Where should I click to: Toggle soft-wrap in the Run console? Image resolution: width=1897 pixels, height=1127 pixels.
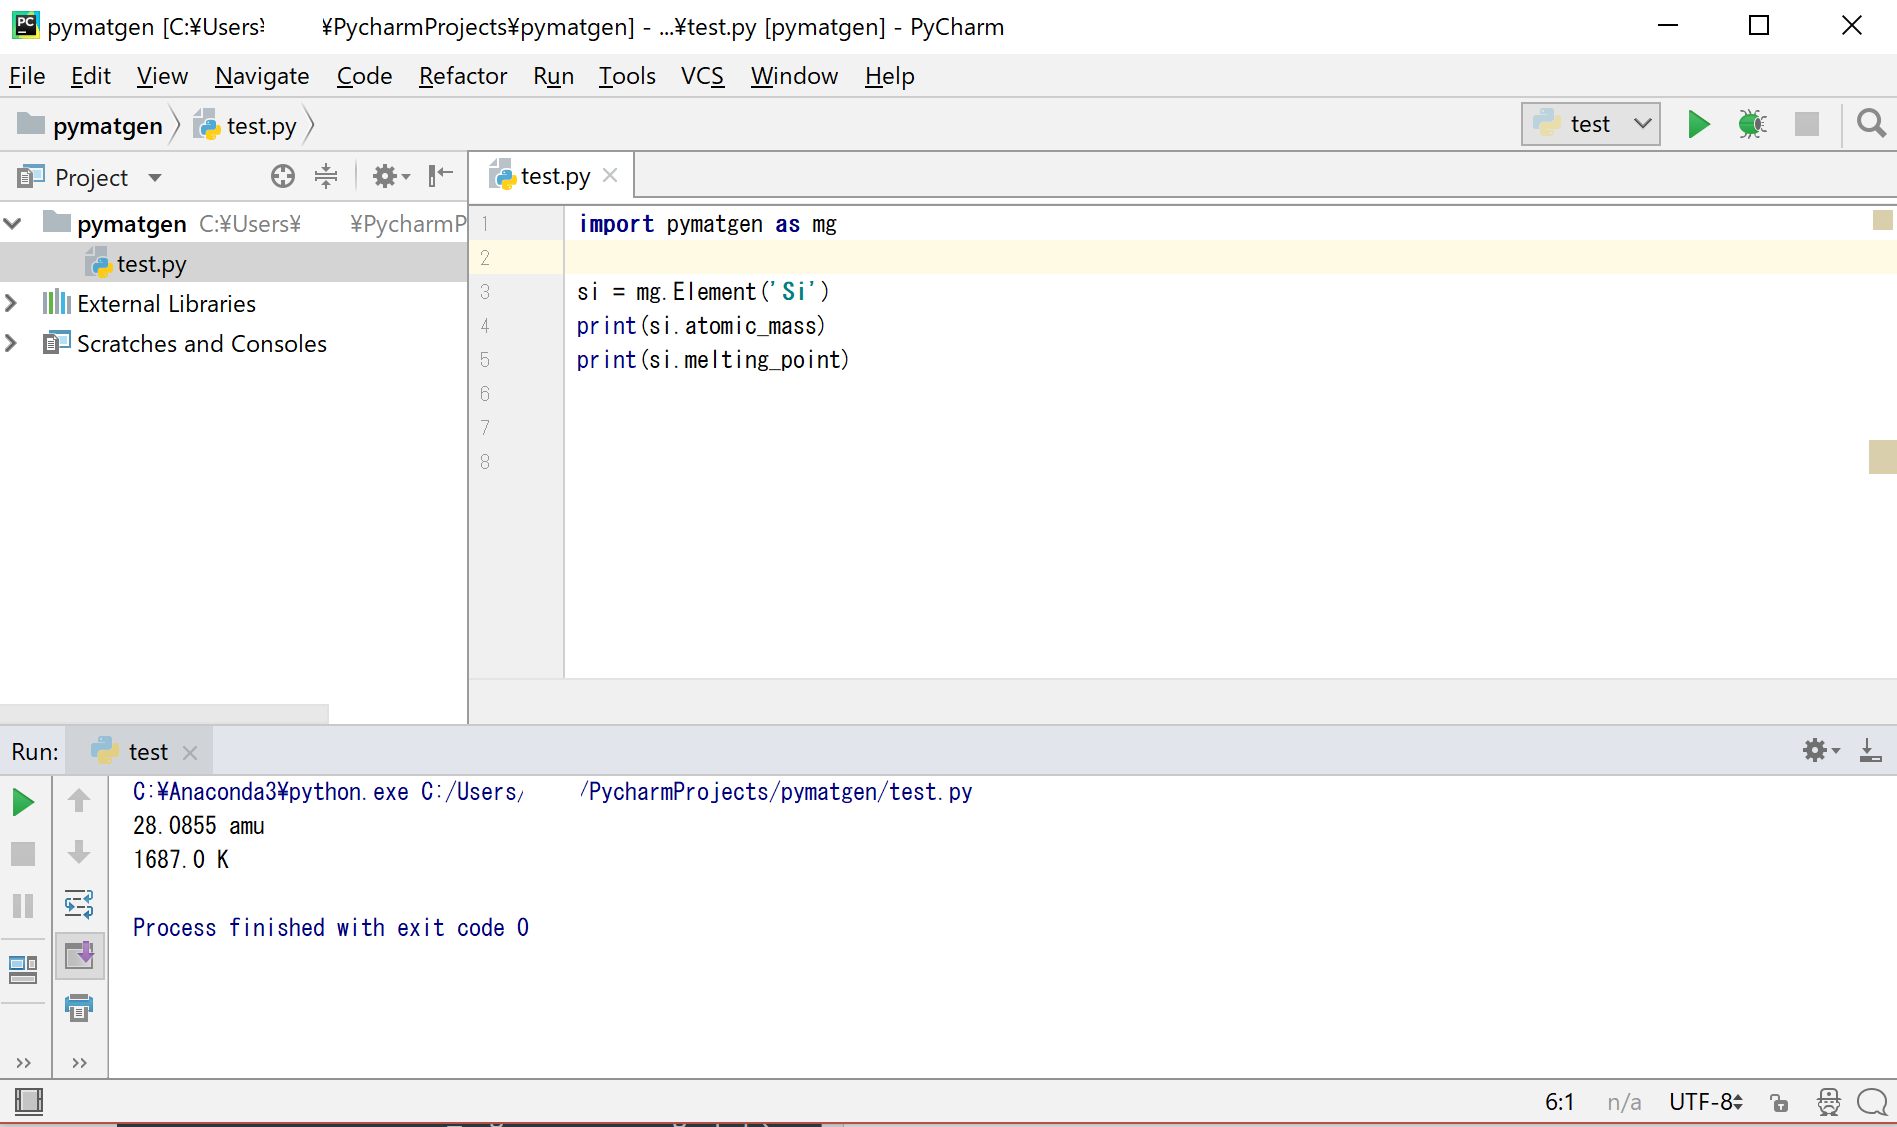tap(79, 905)
